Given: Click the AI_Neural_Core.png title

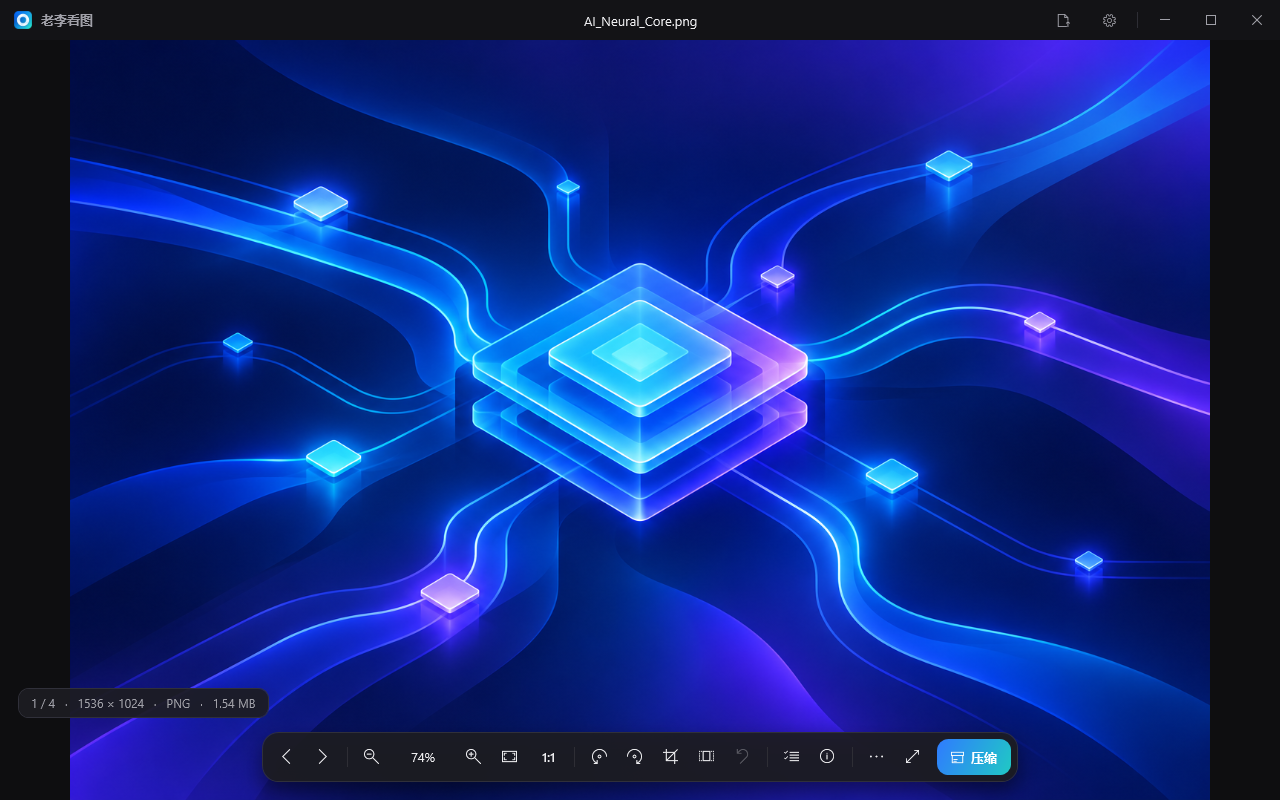Looking at the screenshot, I should tap(640, 21).
